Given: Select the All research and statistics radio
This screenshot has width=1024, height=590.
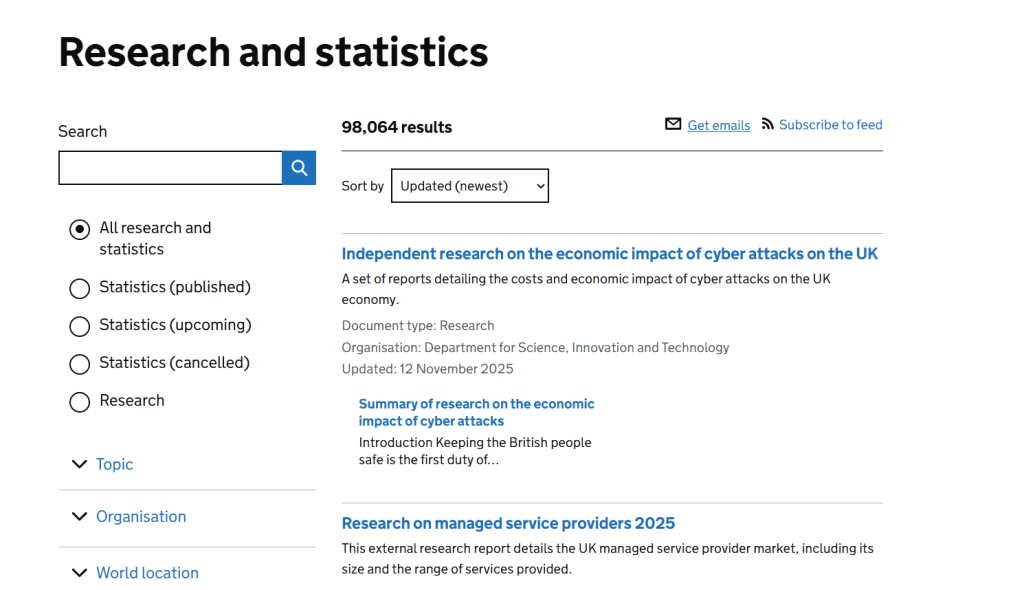Looking at the screenshot, I should [x=80, y=229].
